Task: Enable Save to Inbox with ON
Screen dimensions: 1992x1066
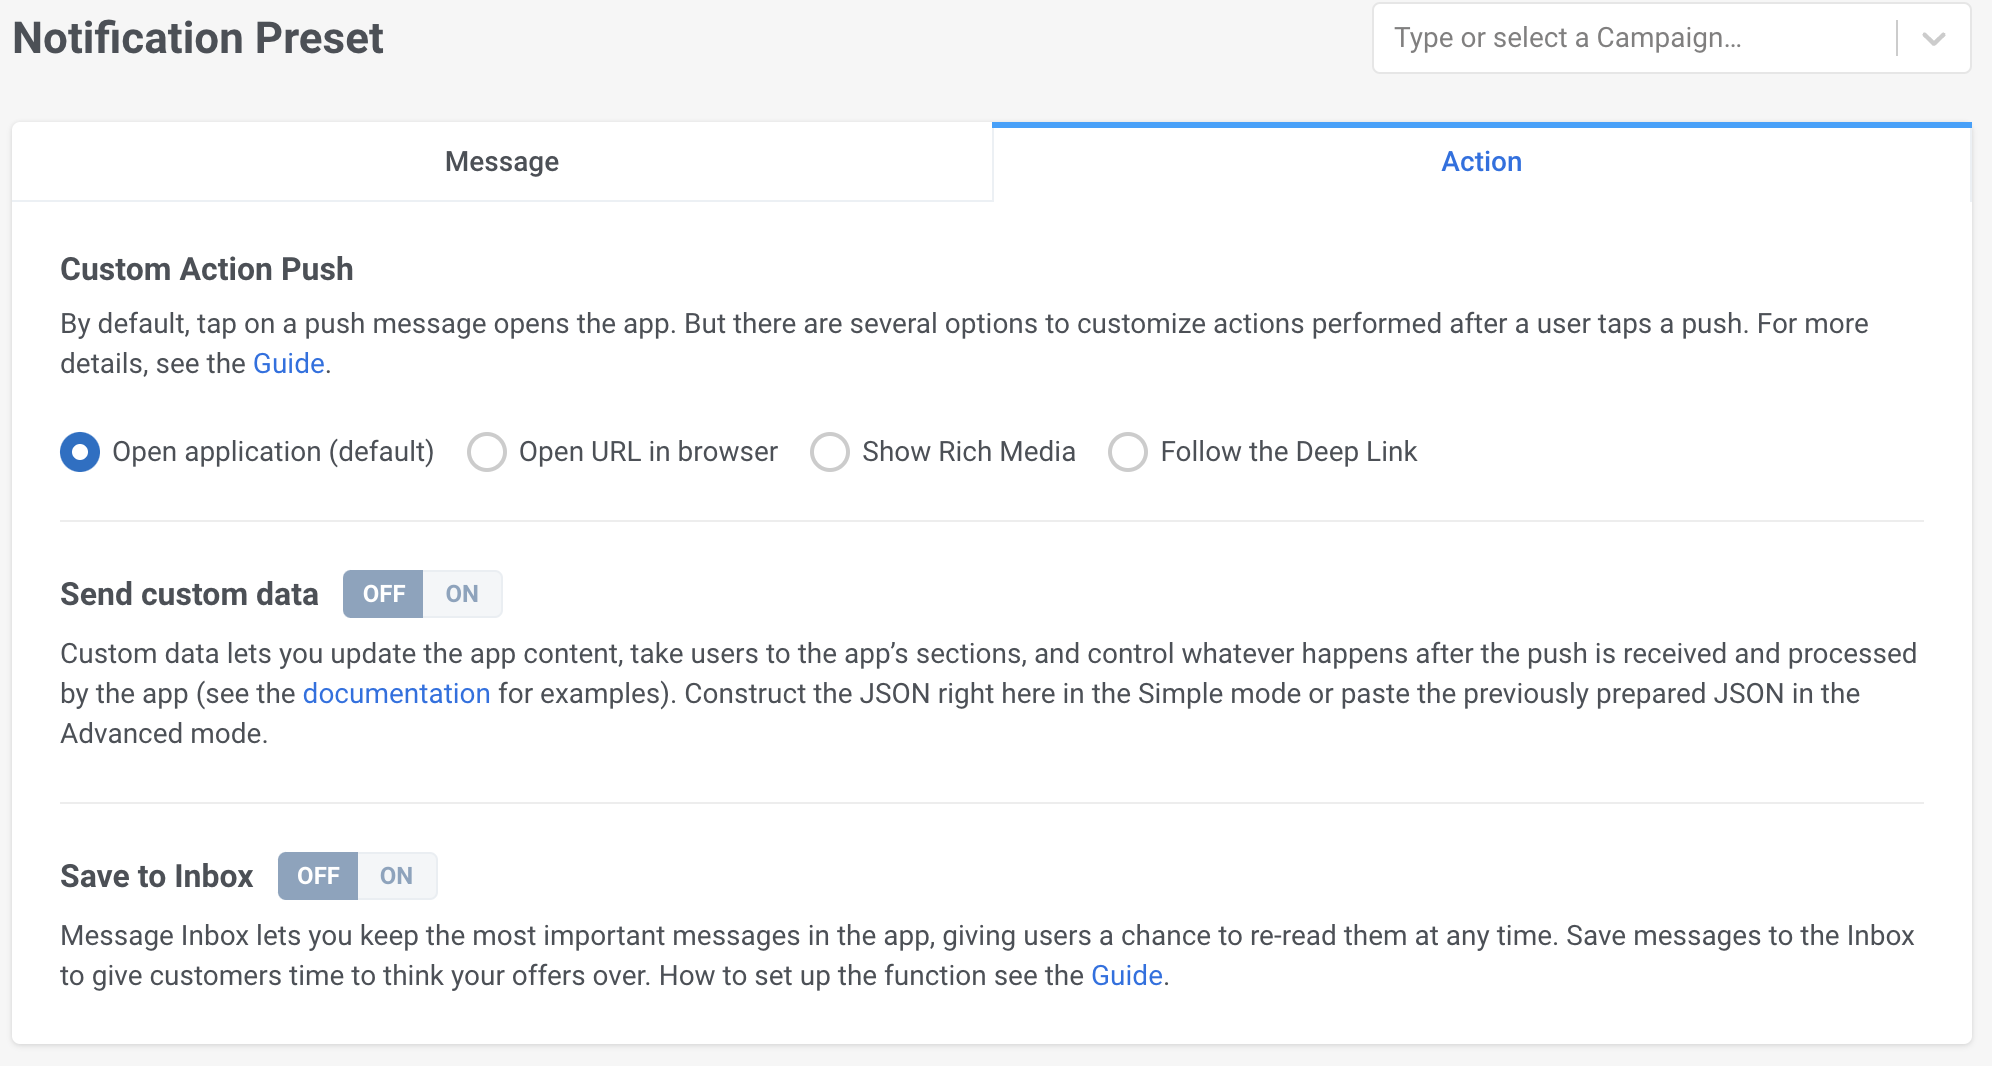Action: (x=396, y=876)
